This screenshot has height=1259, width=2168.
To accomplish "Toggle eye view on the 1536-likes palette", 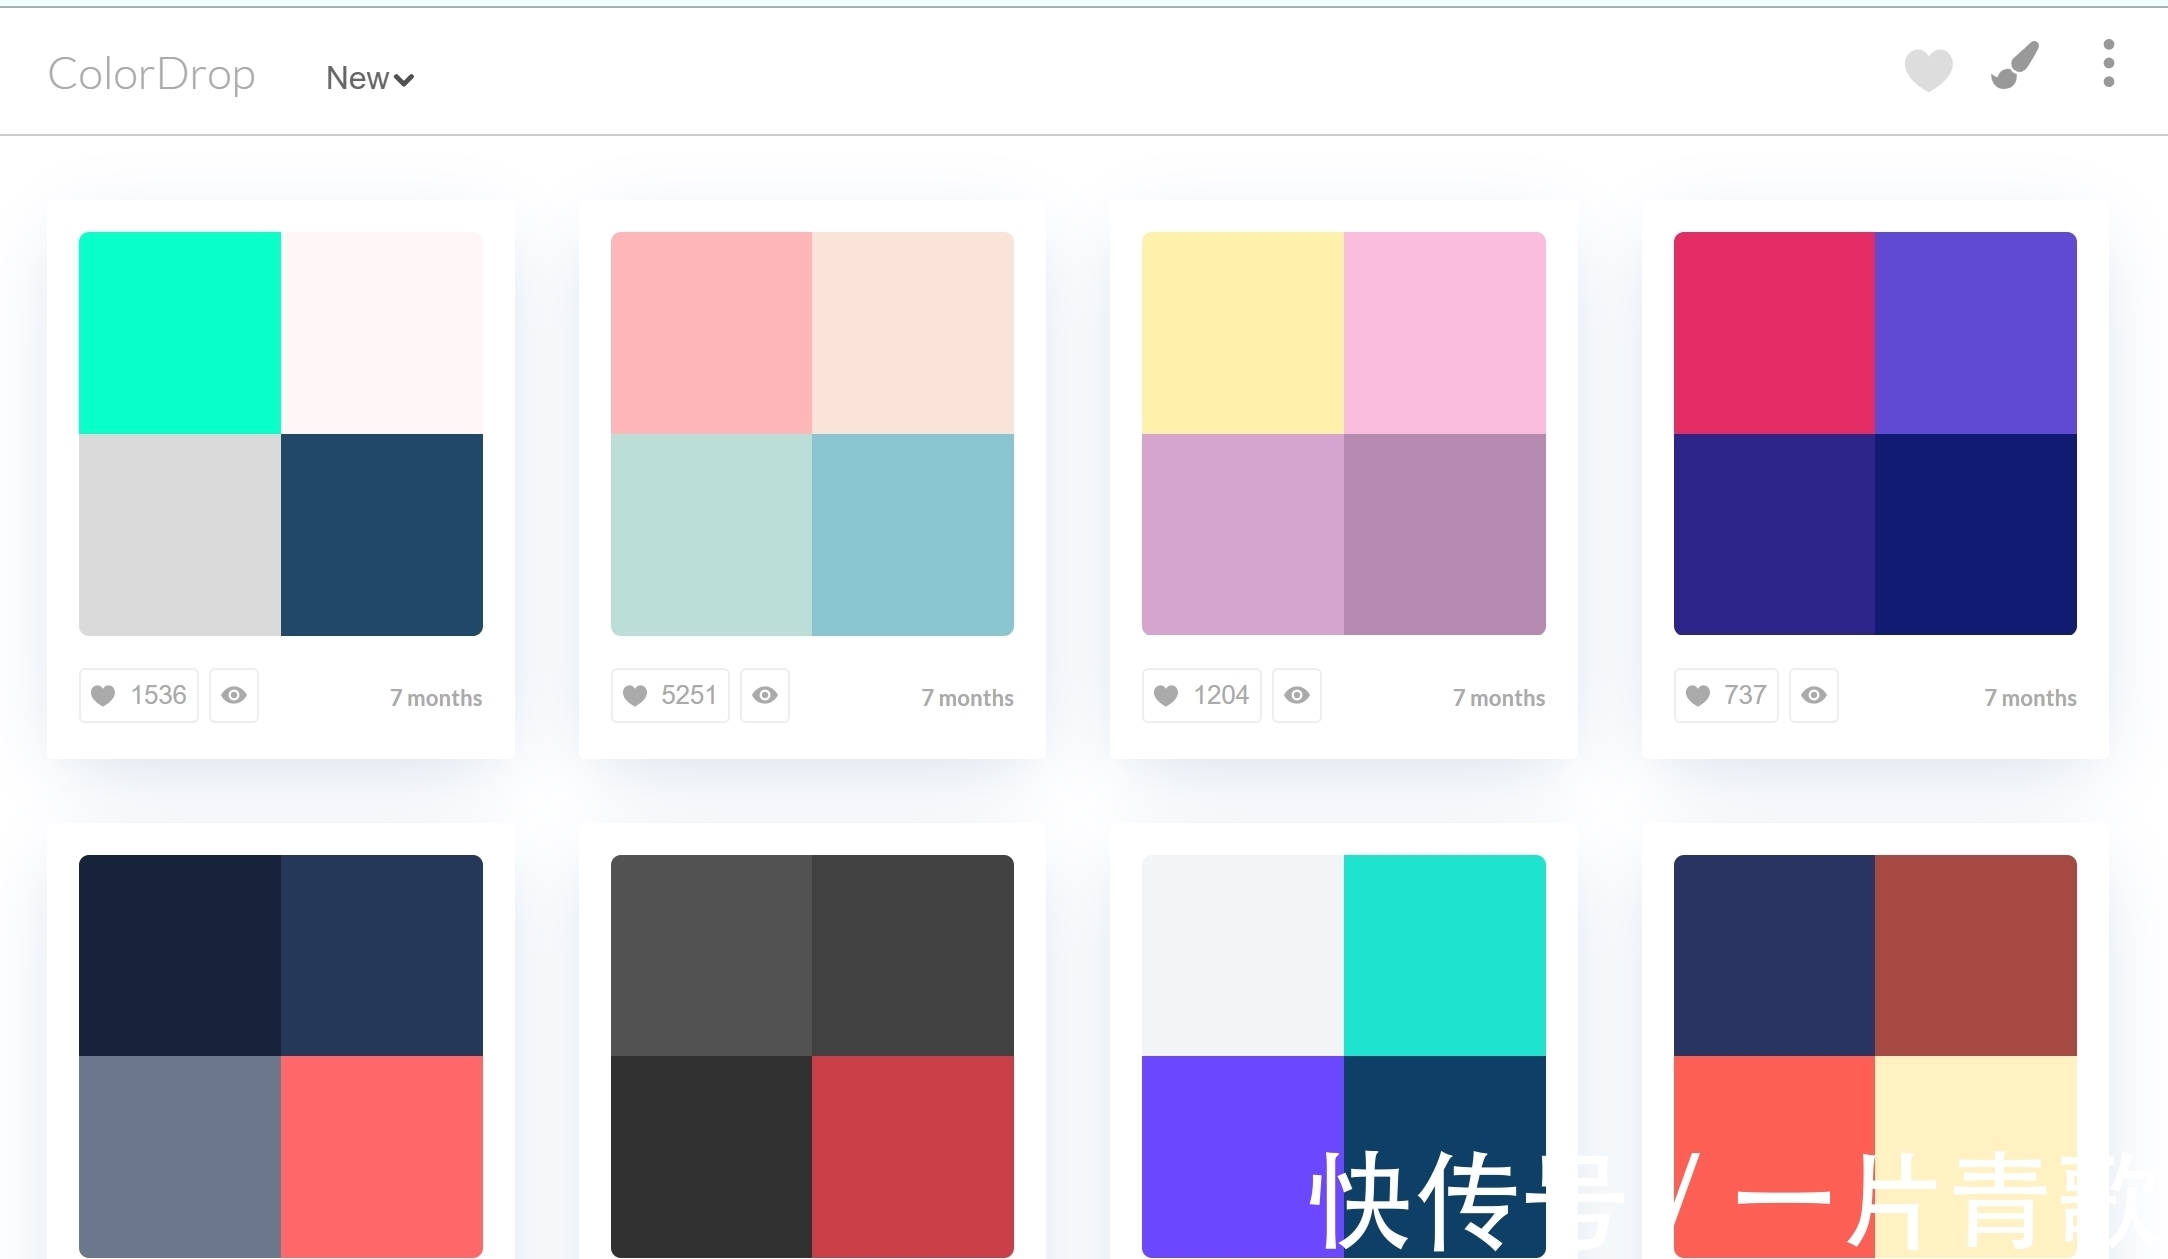I will point(234,695).
